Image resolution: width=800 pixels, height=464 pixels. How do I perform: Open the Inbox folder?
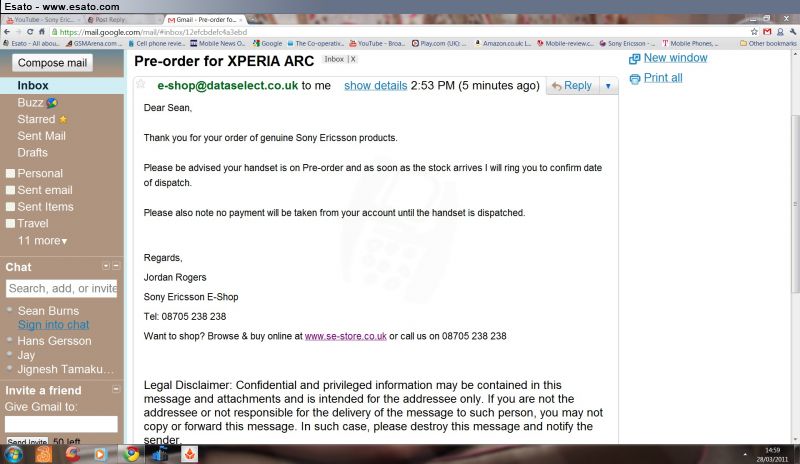pos(33,86)
